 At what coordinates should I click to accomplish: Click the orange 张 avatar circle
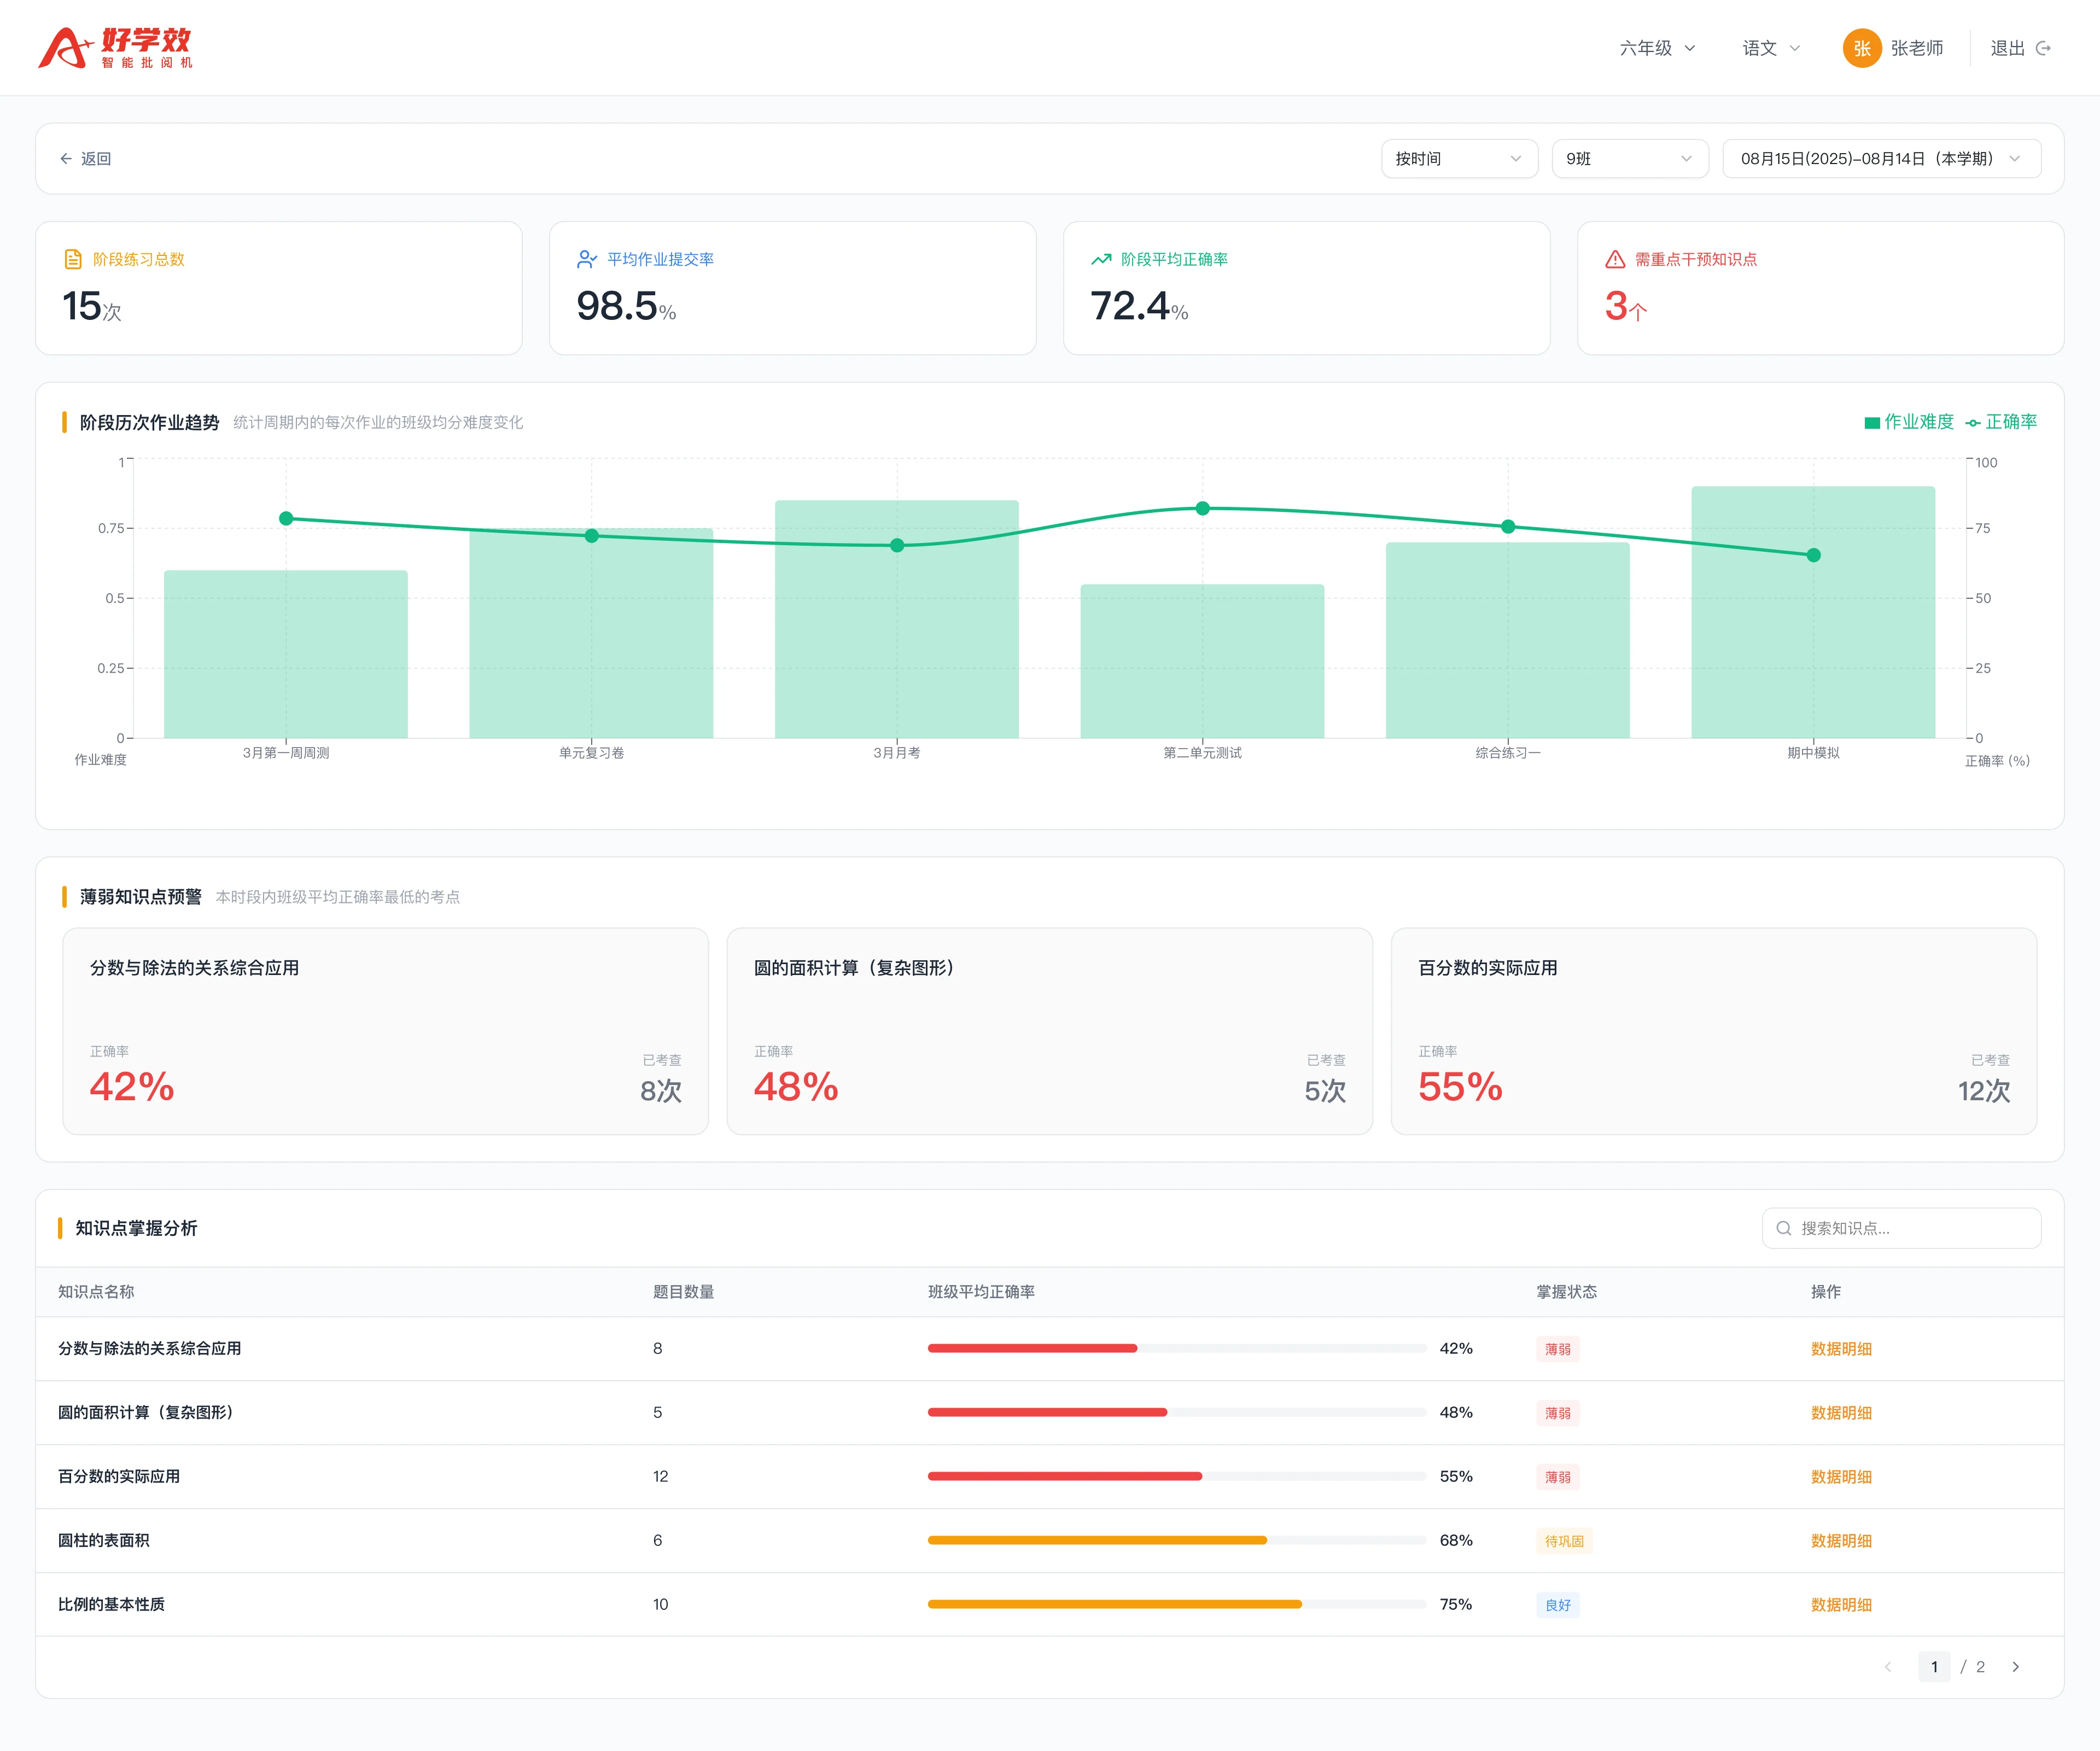coord(1861,48)
